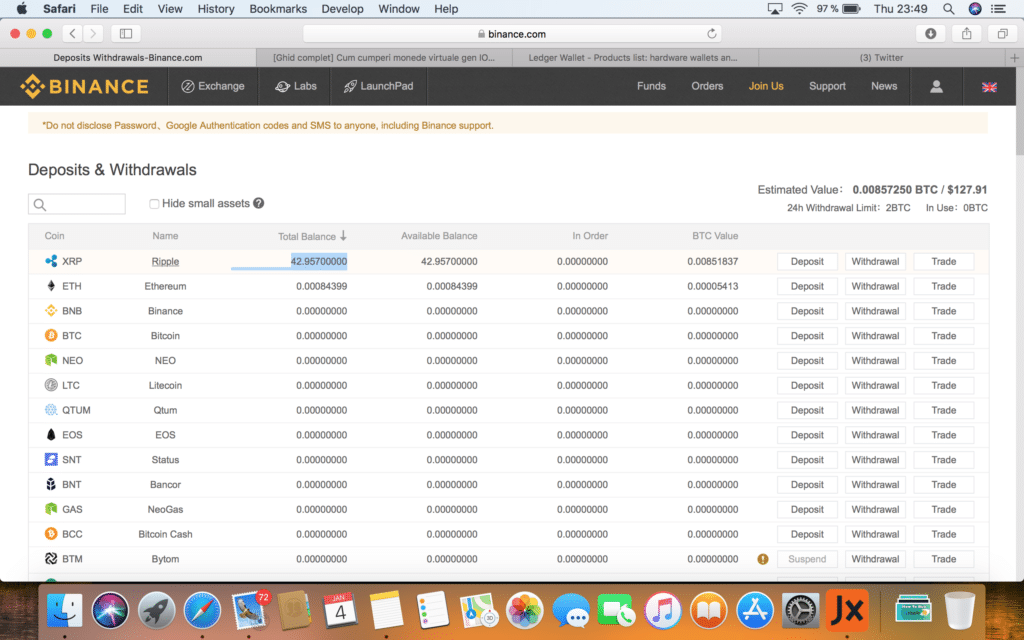Click the QTUM coin icon
The image size is (1024, 640).
(x=51, y=410)
